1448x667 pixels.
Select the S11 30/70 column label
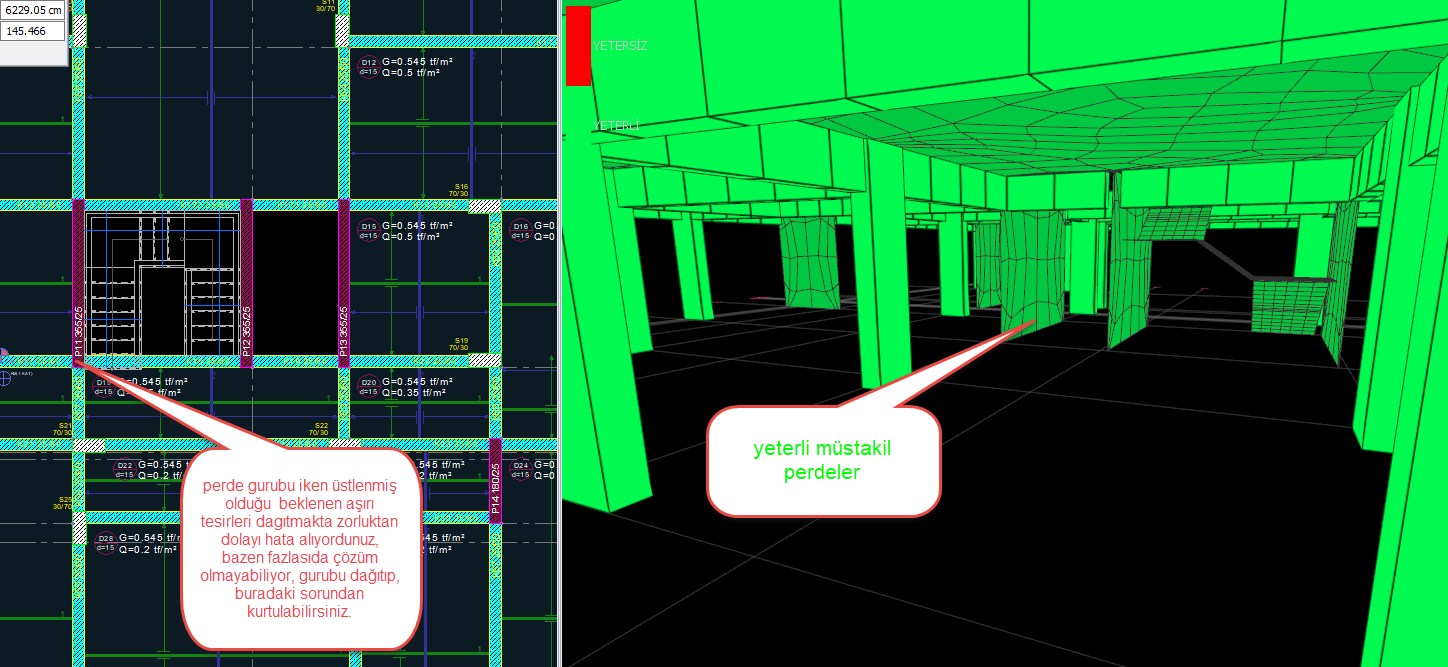point(326,5)
